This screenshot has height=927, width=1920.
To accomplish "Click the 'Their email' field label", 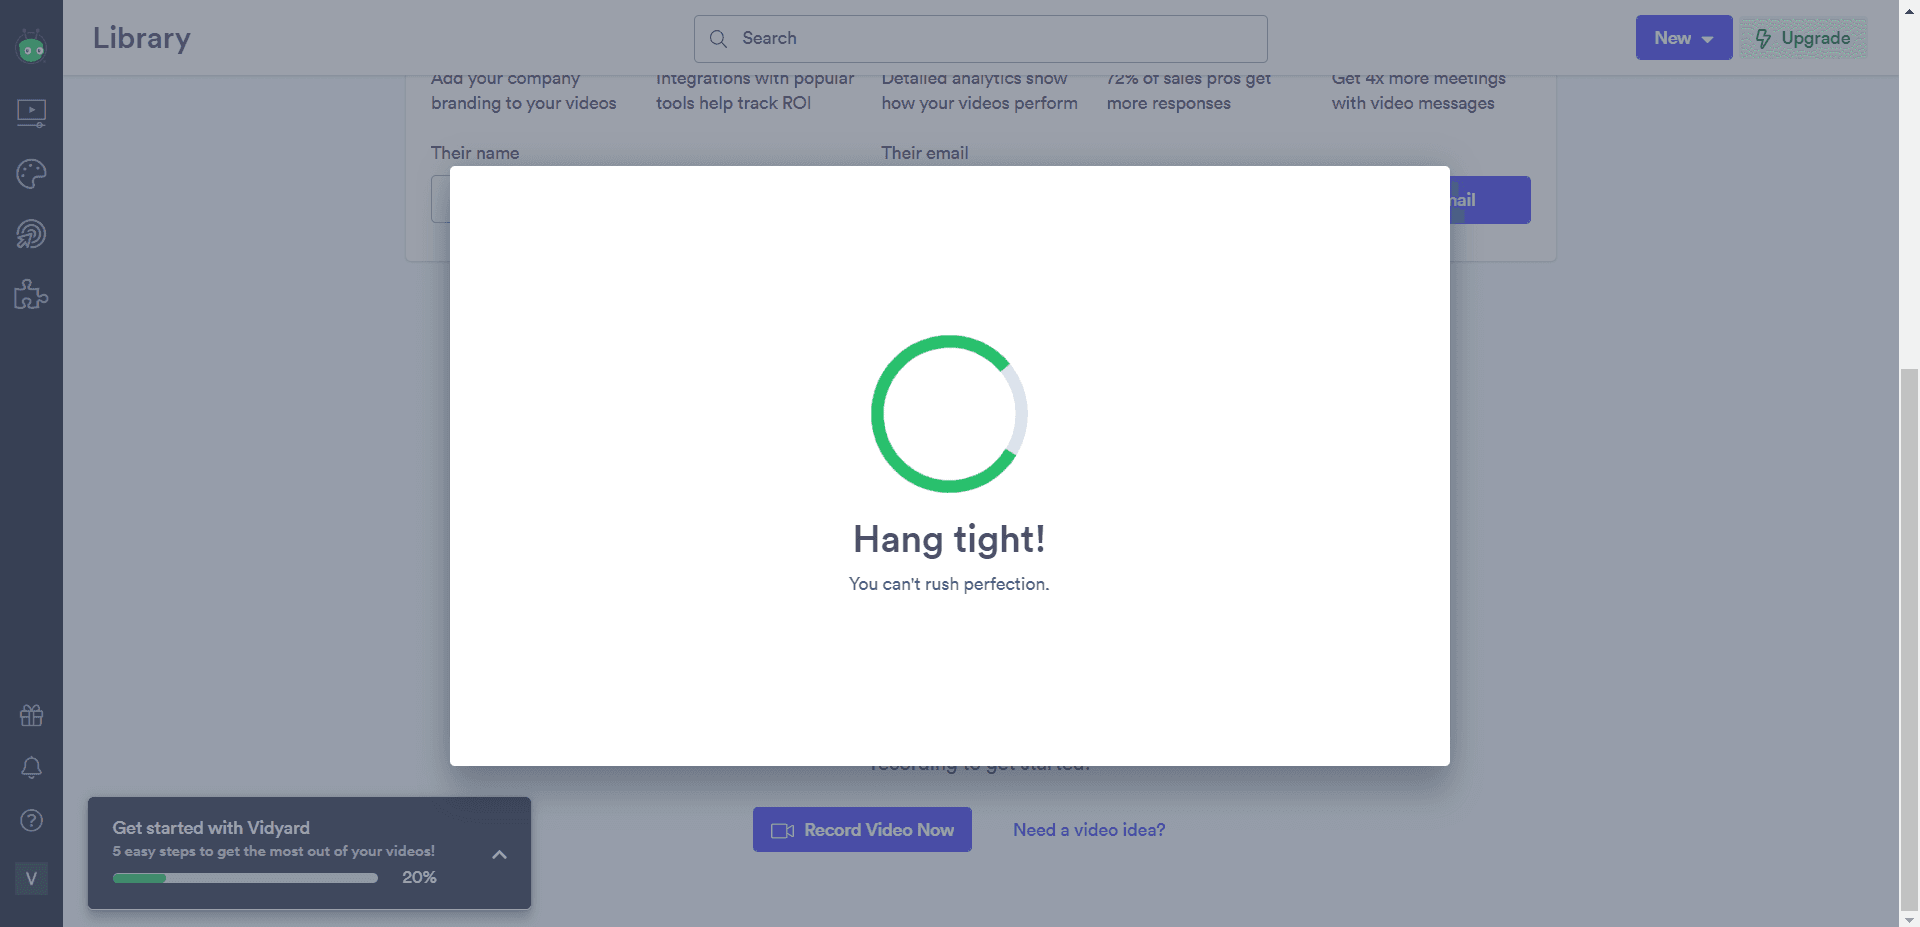I will [925, 153].
